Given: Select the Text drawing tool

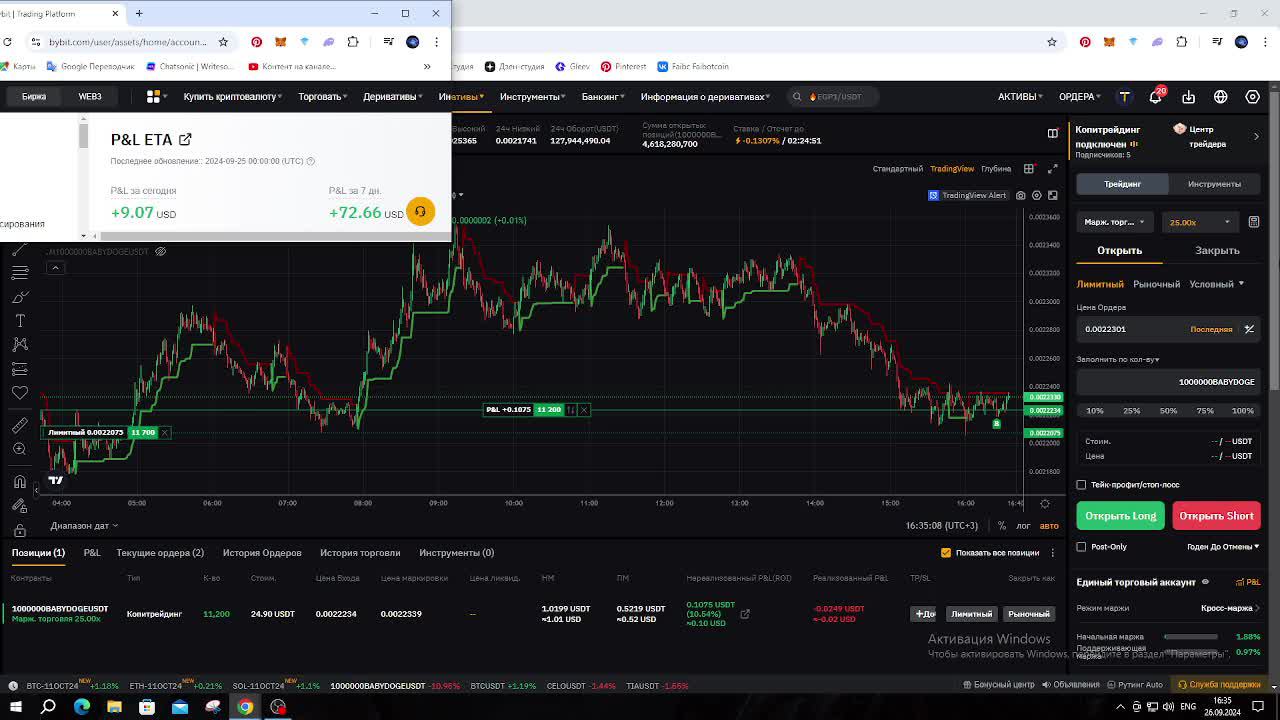Looking at the screenshot, I should point(19,321).
